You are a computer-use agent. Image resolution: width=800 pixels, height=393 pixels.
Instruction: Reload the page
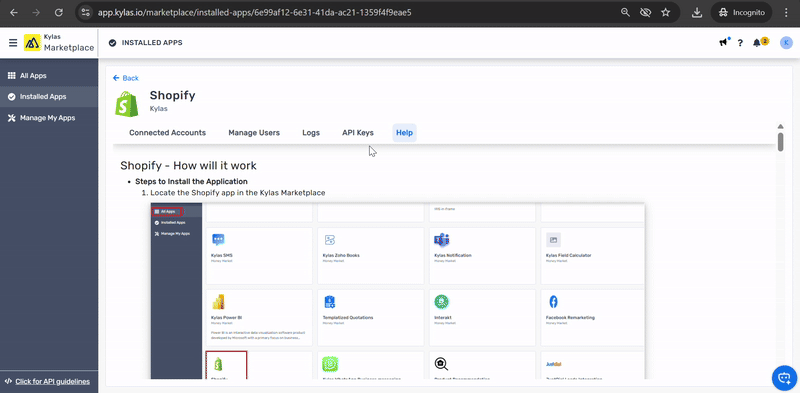59,13
